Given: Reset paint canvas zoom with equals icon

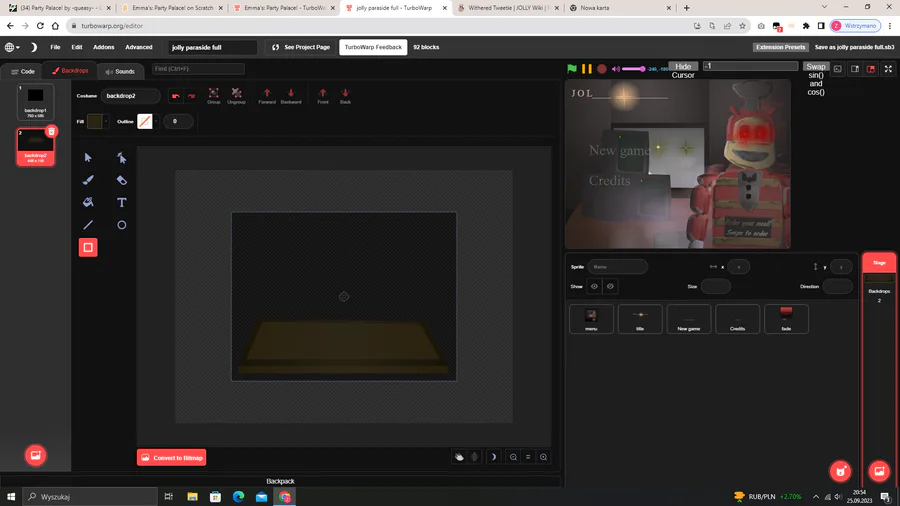Looking at the screenshot, I should click(x=528, y=457).
